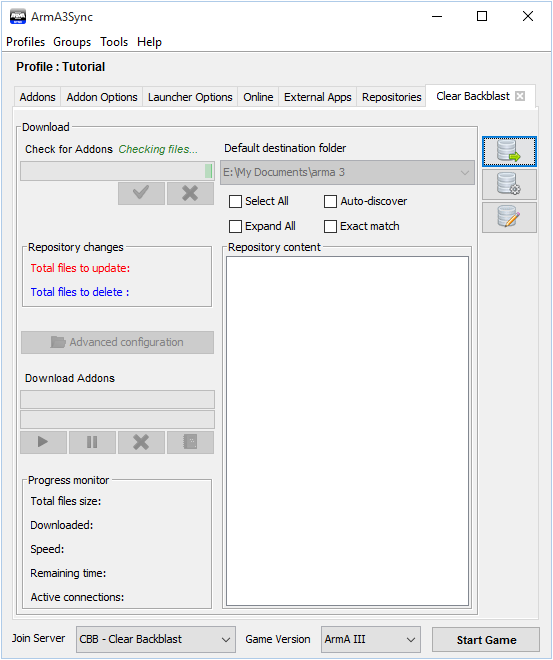Switch to the Repositories tab

(x=392, y=97)
